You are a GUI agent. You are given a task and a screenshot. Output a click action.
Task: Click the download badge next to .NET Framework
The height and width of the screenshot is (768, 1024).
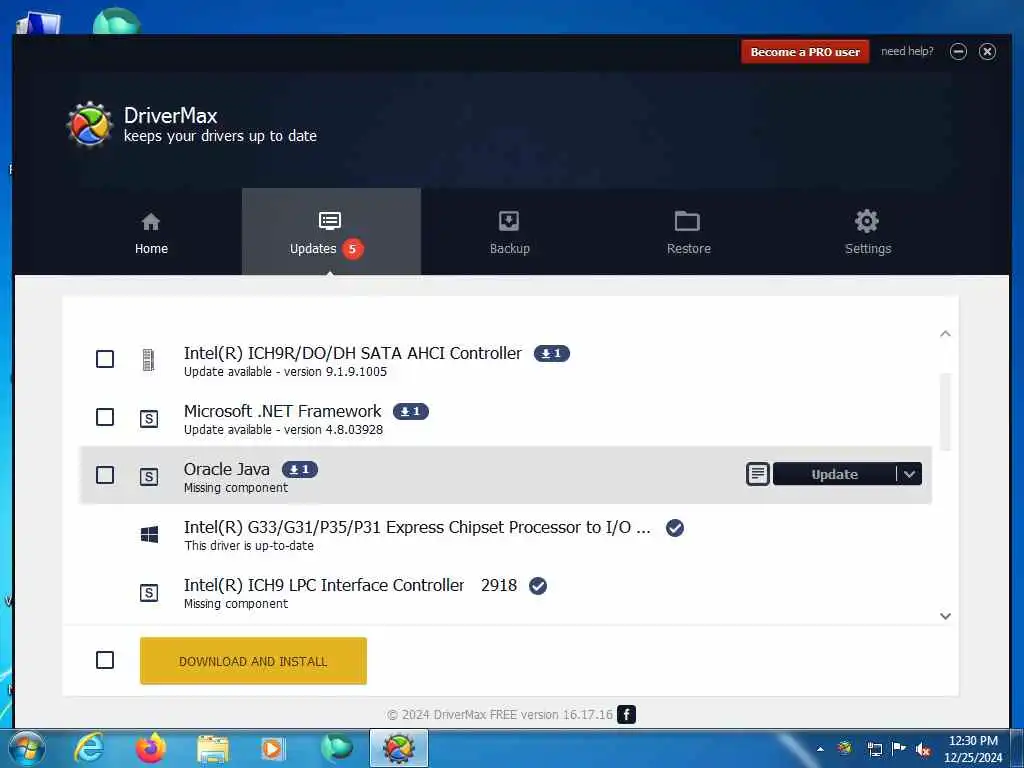[411, 411]
